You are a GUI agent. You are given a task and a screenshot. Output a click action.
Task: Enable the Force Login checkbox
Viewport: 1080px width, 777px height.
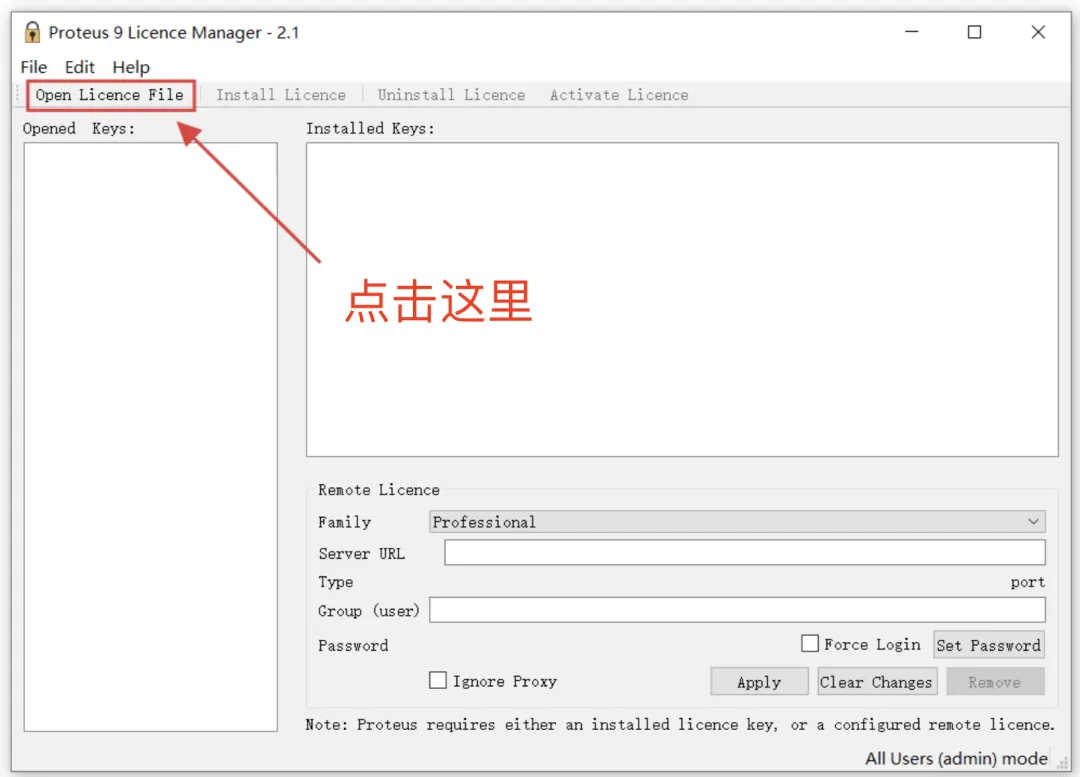(810, 643)
